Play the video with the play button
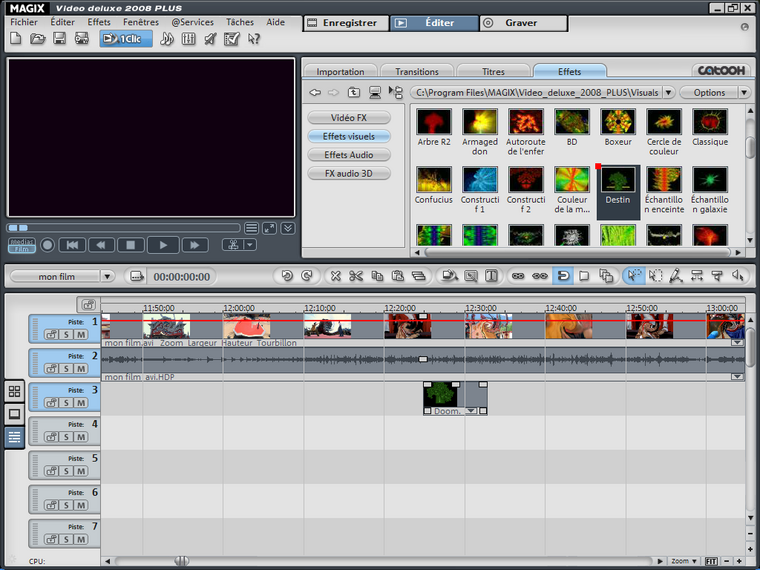 (x=163, y=245)
